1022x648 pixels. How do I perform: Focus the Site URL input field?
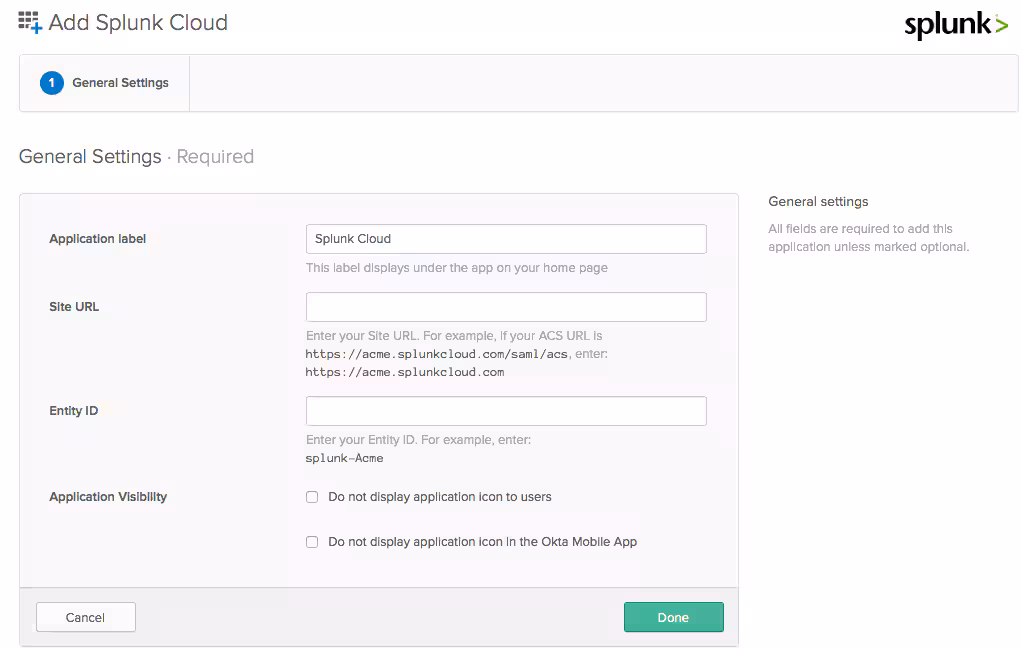(x=506, y=307)
